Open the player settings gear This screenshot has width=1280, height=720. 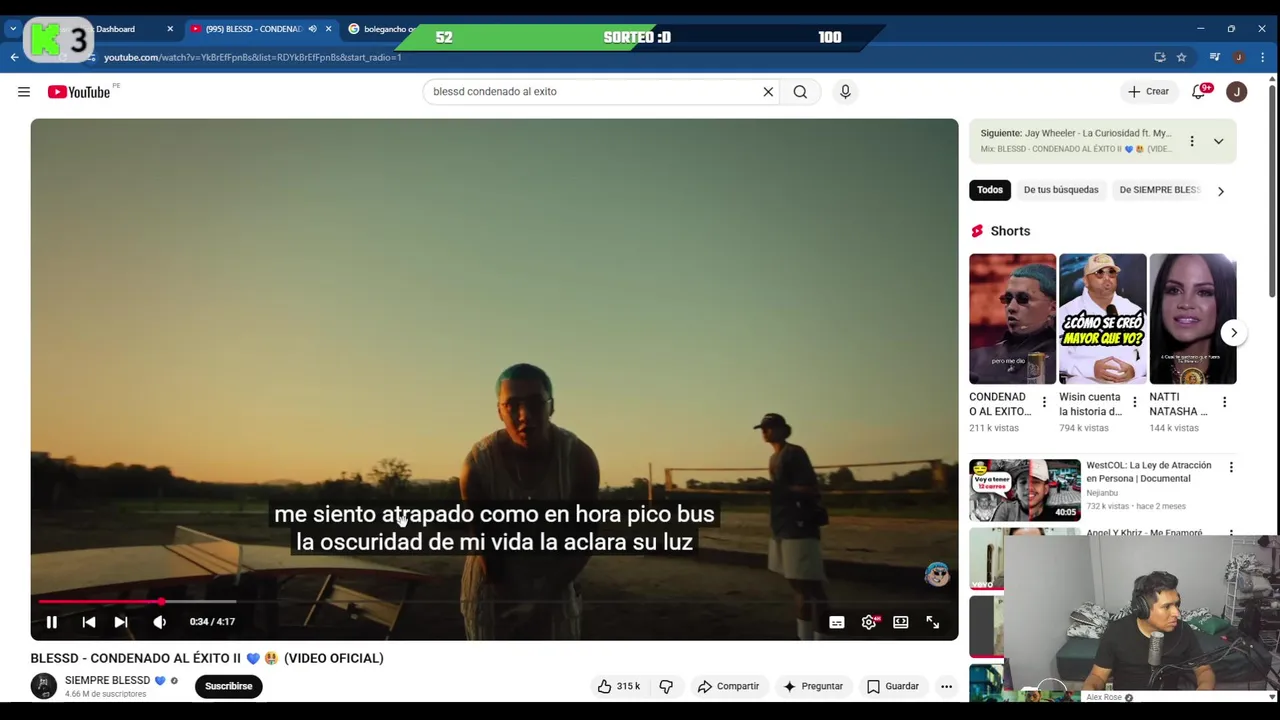(x=869, y=622)
